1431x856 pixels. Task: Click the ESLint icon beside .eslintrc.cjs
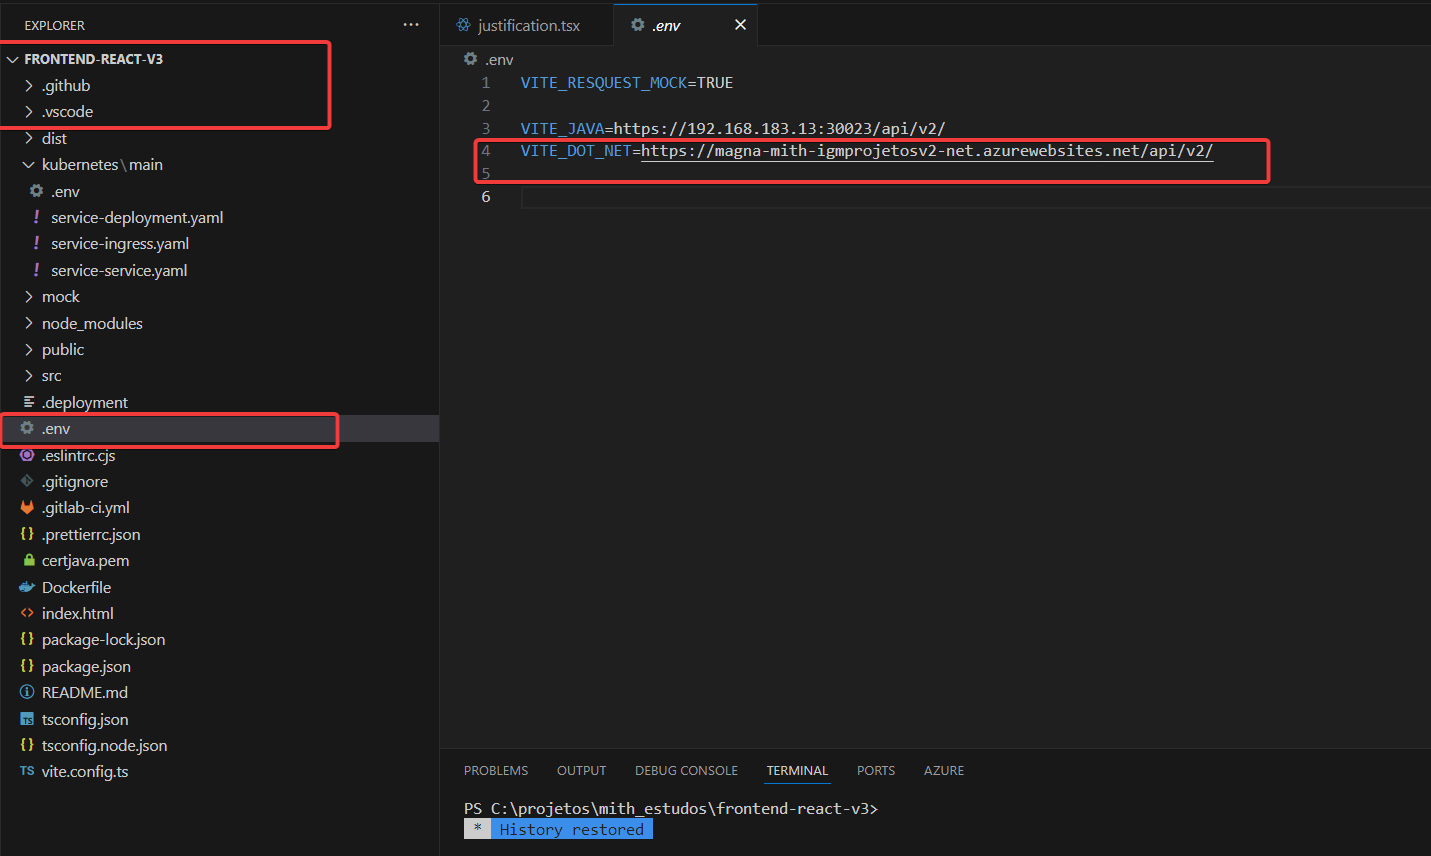27,455
